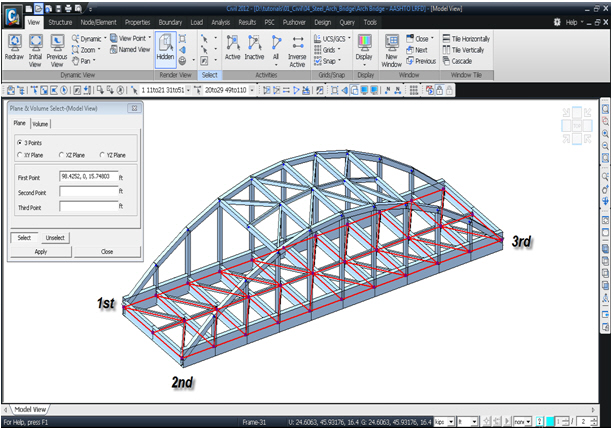Click the Second Point input field

coord(88,192)
